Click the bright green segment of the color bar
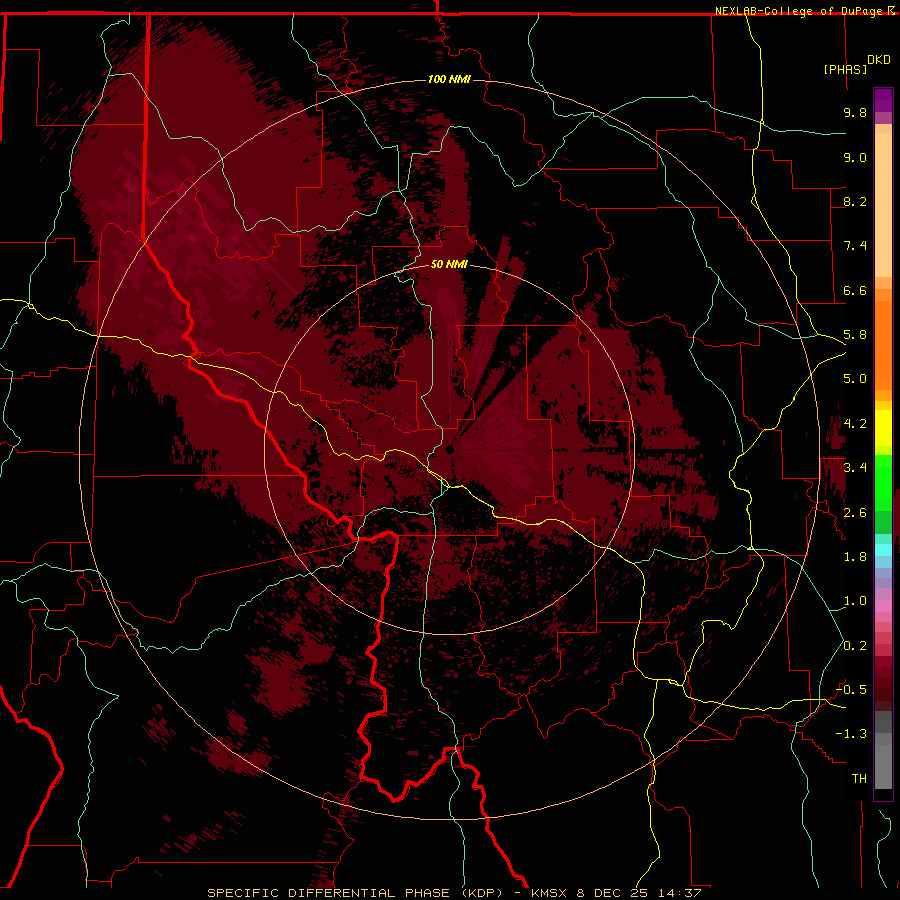This screenshot has height=900, width=900. 883,481
